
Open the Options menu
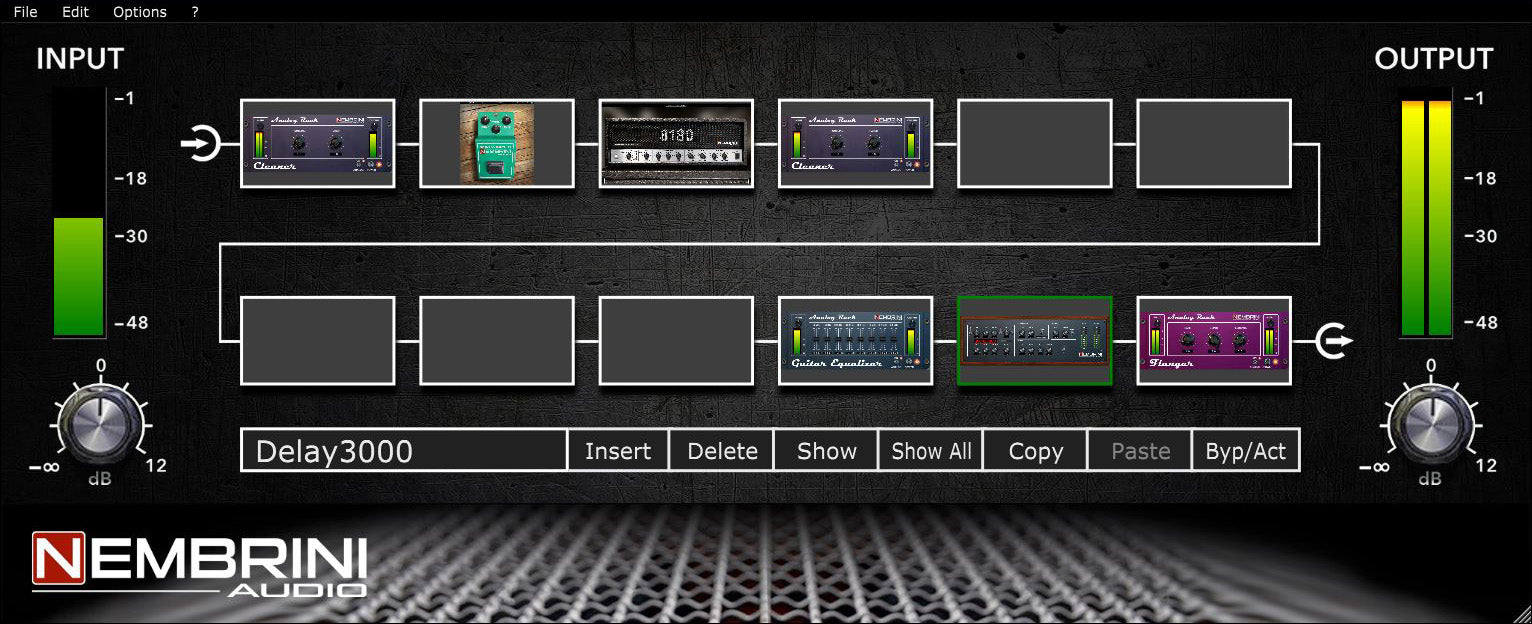[x=139, y=12]
